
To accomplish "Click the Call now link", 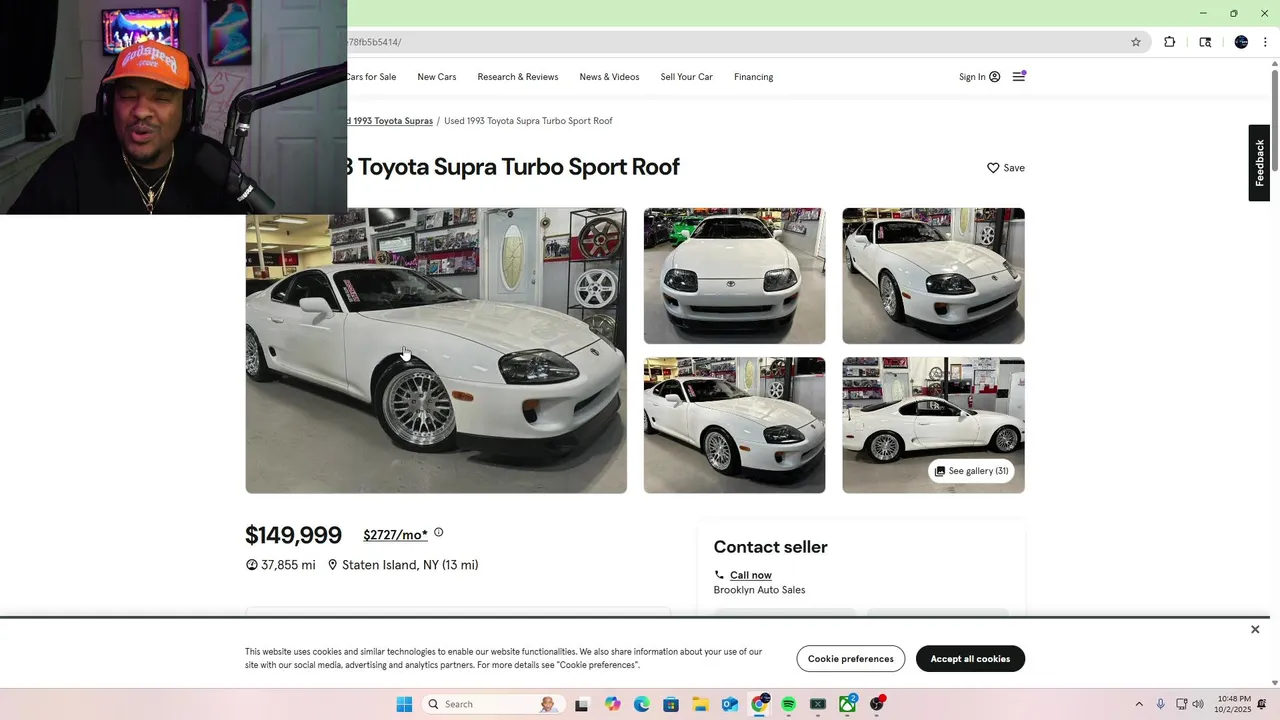I will (751, 575).
